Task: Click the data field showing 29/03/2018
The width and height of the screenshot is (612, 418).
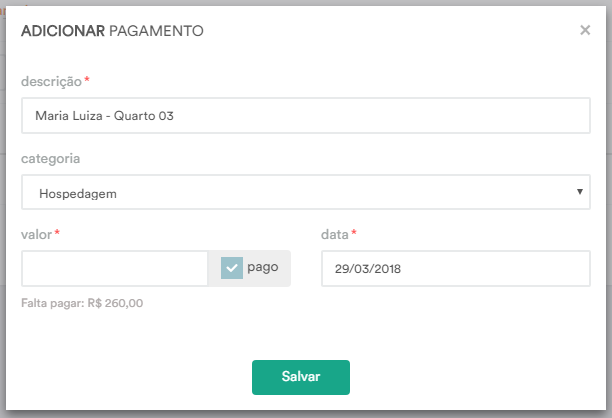Action: (x=455, y=269)
